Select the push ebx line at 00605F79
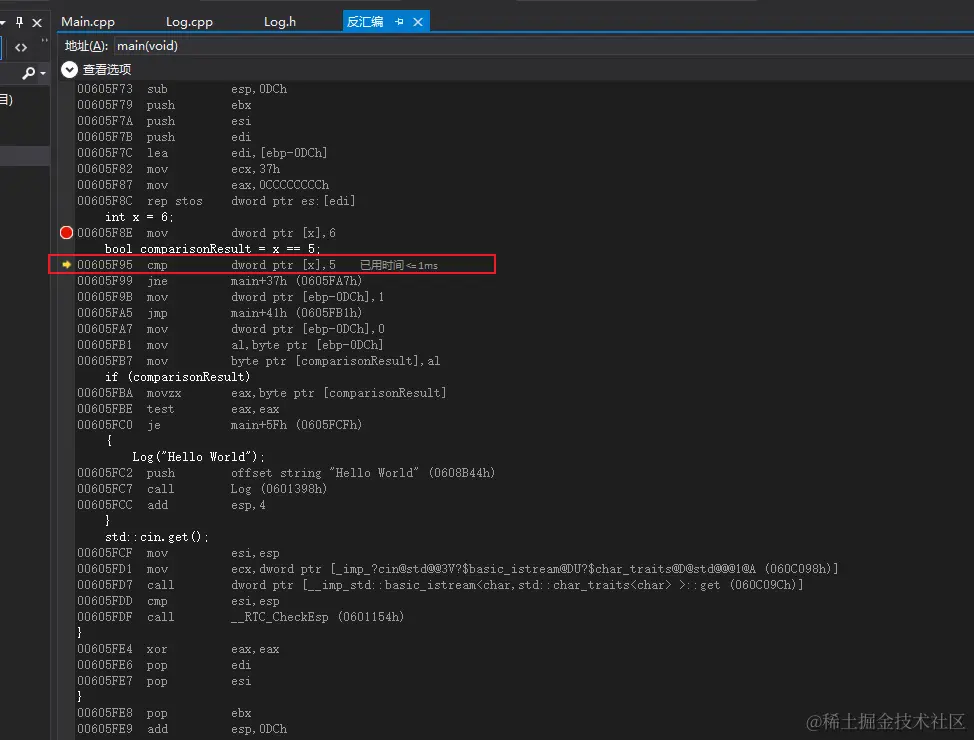The height and width of the screenshot is (740, 974). click(x=164, y=105)
